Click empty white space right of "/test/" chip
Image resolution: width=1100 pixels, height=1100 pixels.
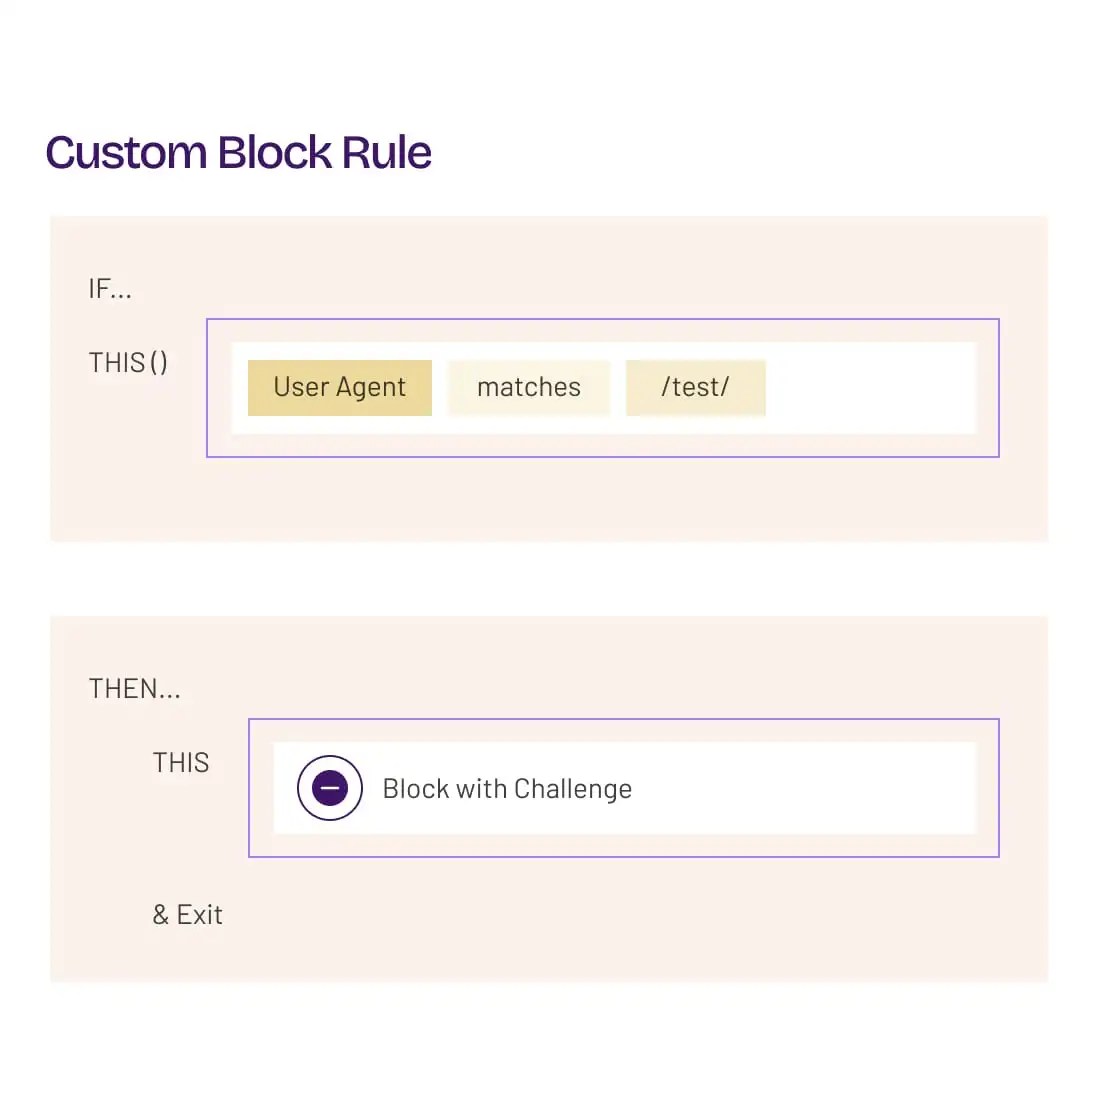tap(870, 388)
